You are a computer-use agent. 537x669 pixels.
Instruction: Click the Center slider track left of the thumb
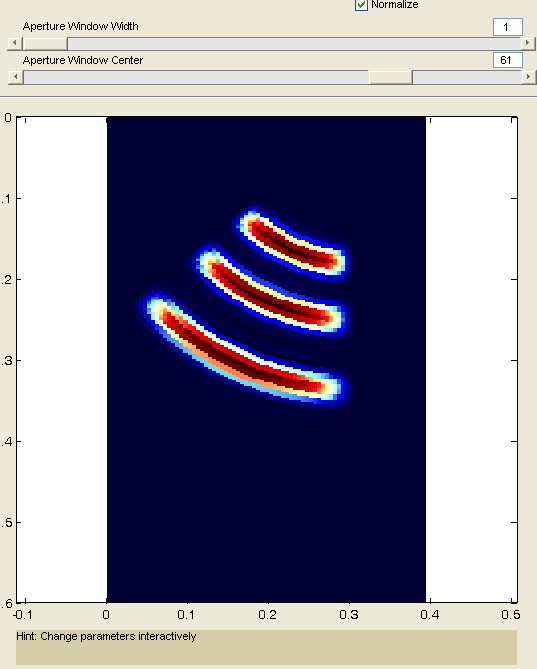pyautogui.click(x=196, y=77)
